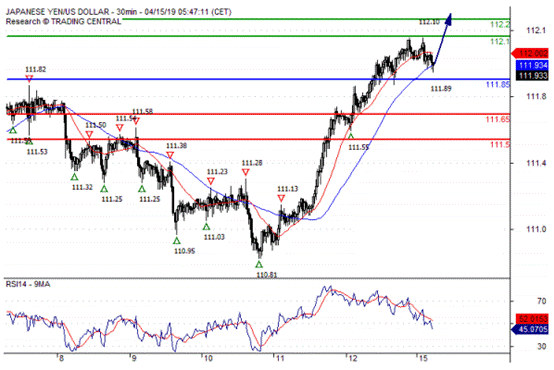Click the 111.0 price axis tick
This screenshot has height=370, width=554.
coord(536,229)
